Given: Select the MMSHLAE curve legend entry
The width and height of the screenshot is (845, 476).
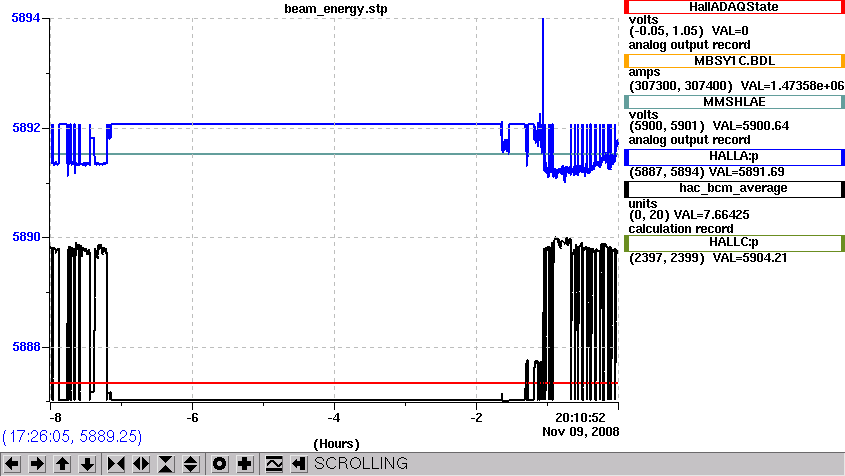Looking at the screenshot, I should point(734,102).
